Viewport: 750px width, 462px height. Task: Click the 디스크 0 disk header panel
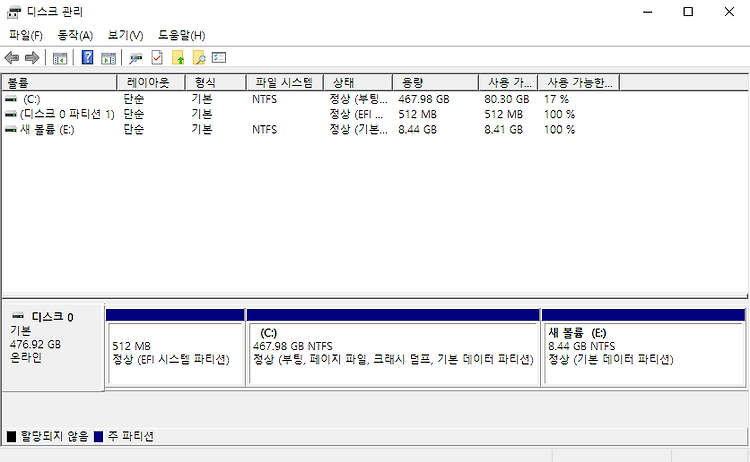(53, 347)
